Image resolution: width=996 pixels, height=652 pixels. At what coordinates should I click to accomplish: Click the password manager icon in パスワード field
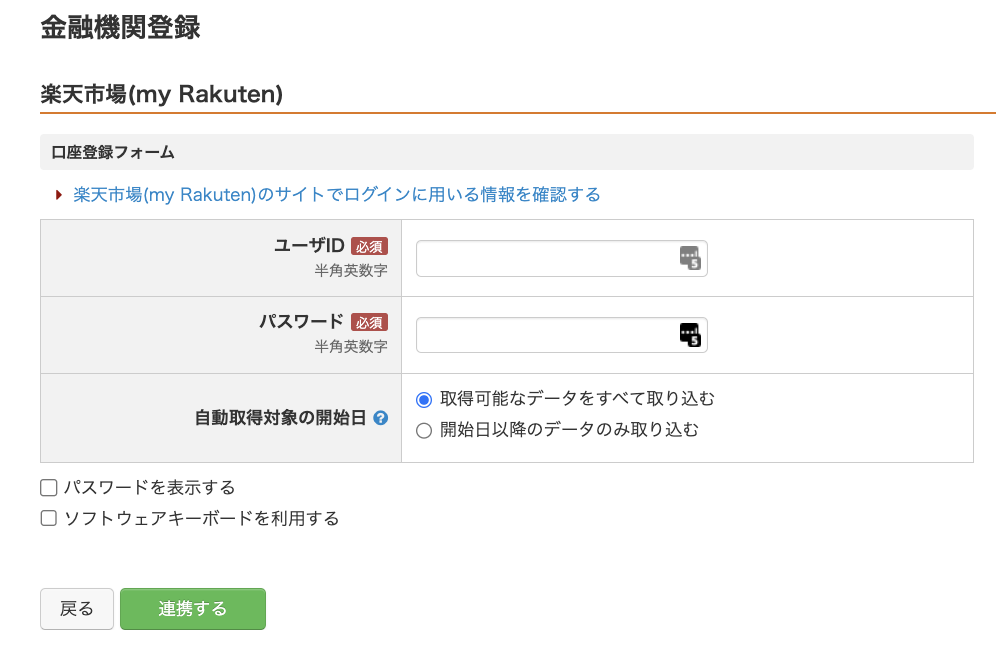tap(690, 335)
